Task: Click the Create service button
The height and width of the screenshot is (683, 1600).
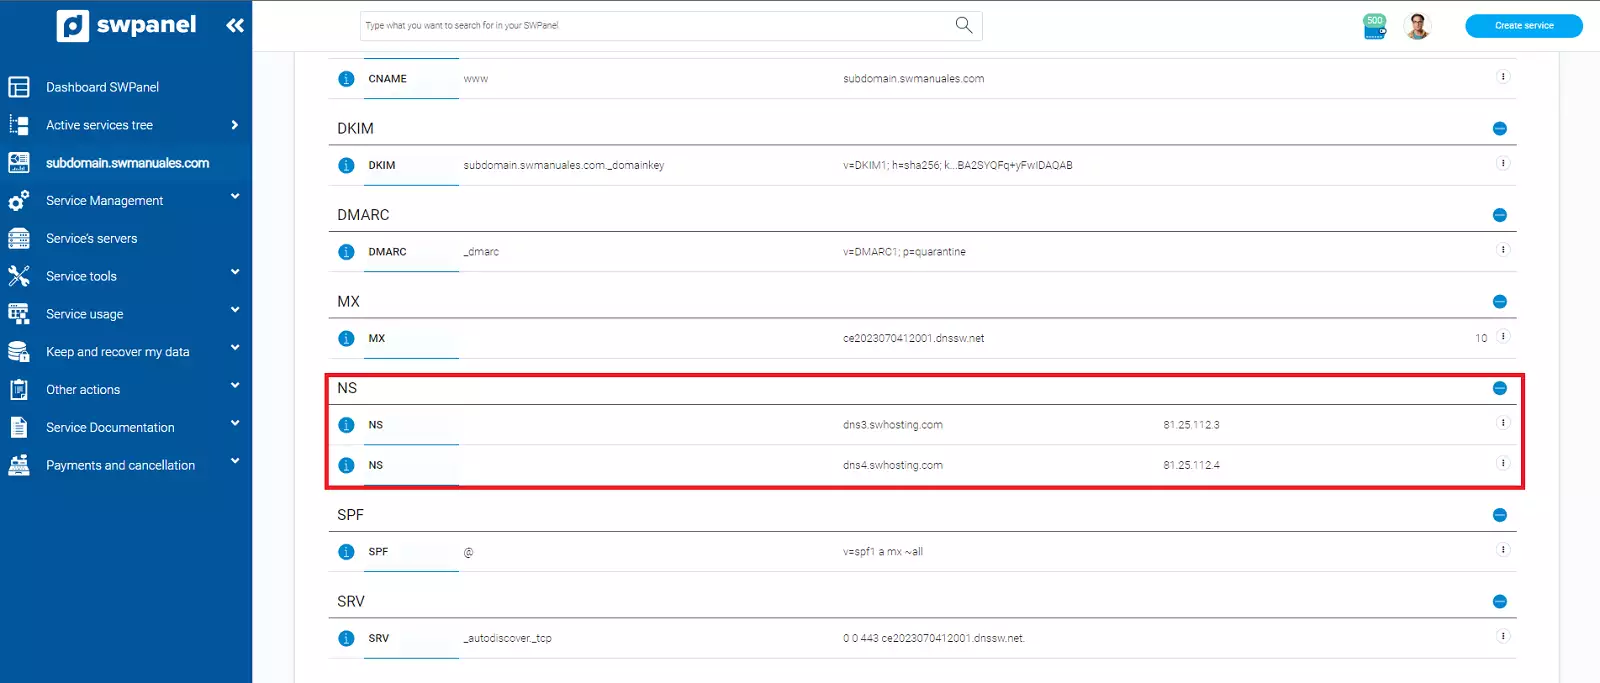Action: 1523,26
